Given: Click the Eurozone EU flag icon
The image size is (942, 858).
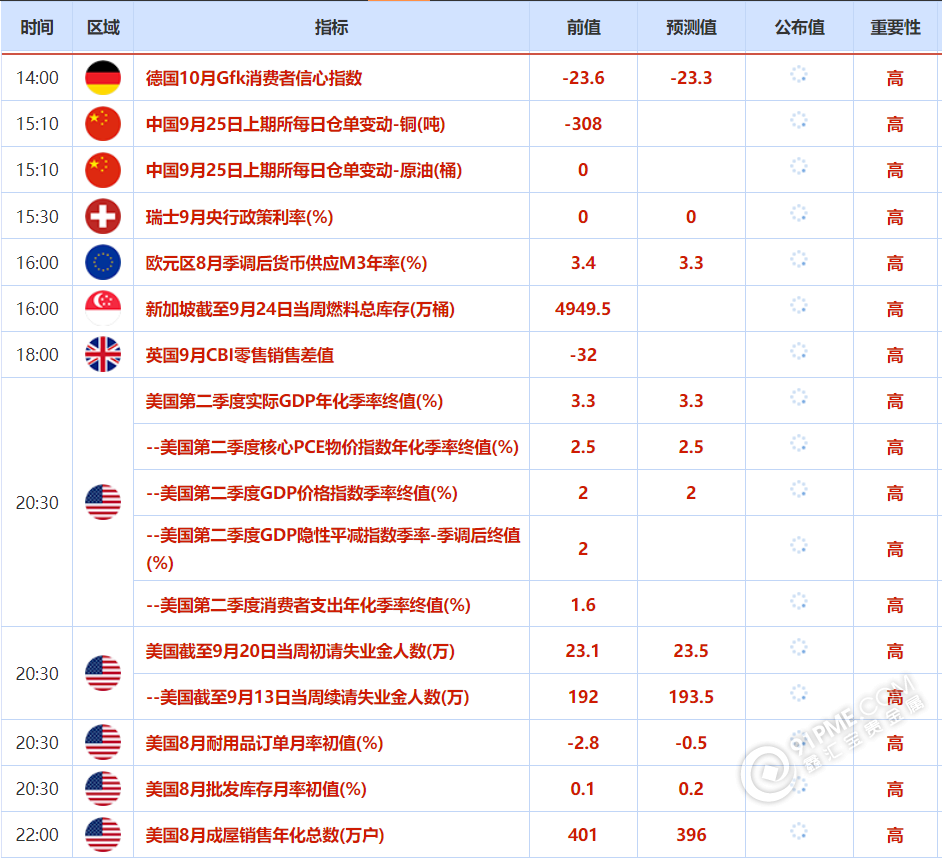Looking at the screenshot, I should pyautogui.click(x=102, y=262).
